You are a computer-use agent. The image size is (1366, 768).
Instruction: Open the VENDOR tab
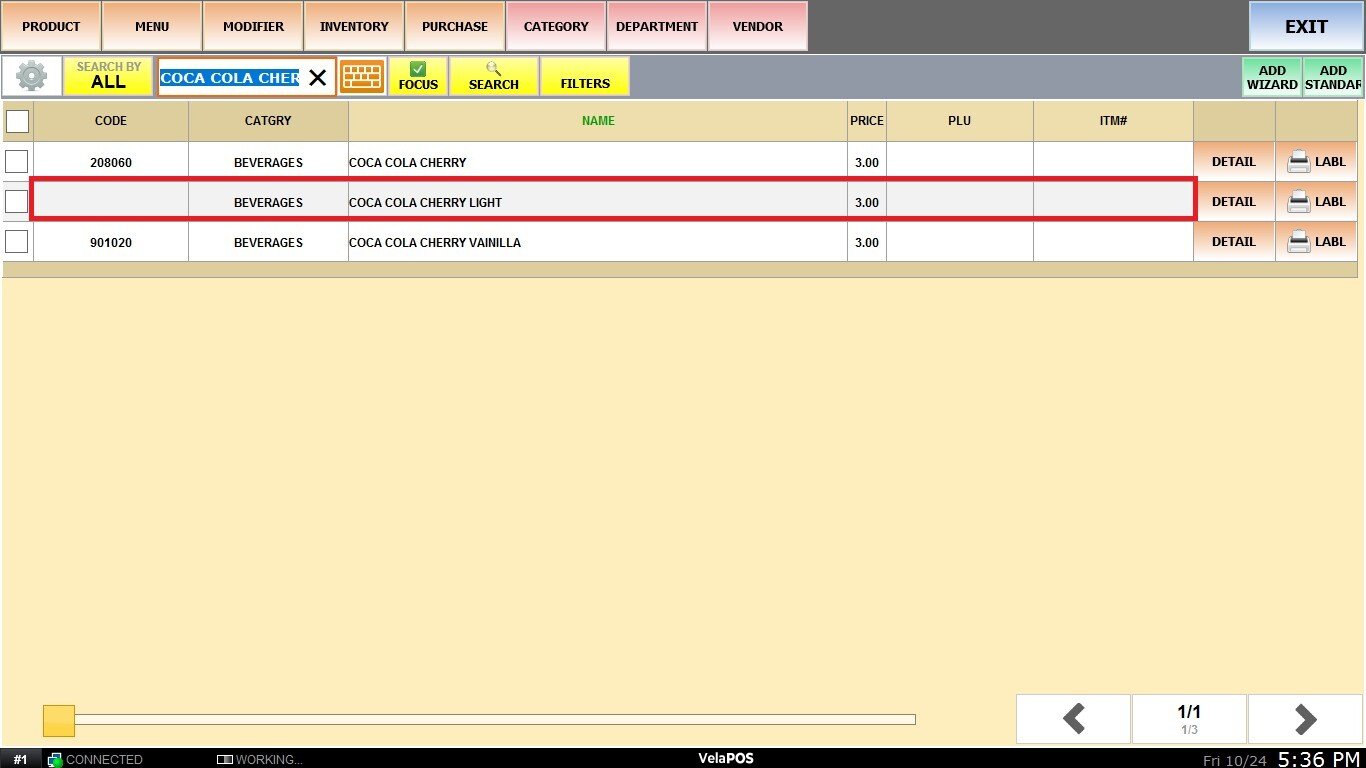click(758, 26)
